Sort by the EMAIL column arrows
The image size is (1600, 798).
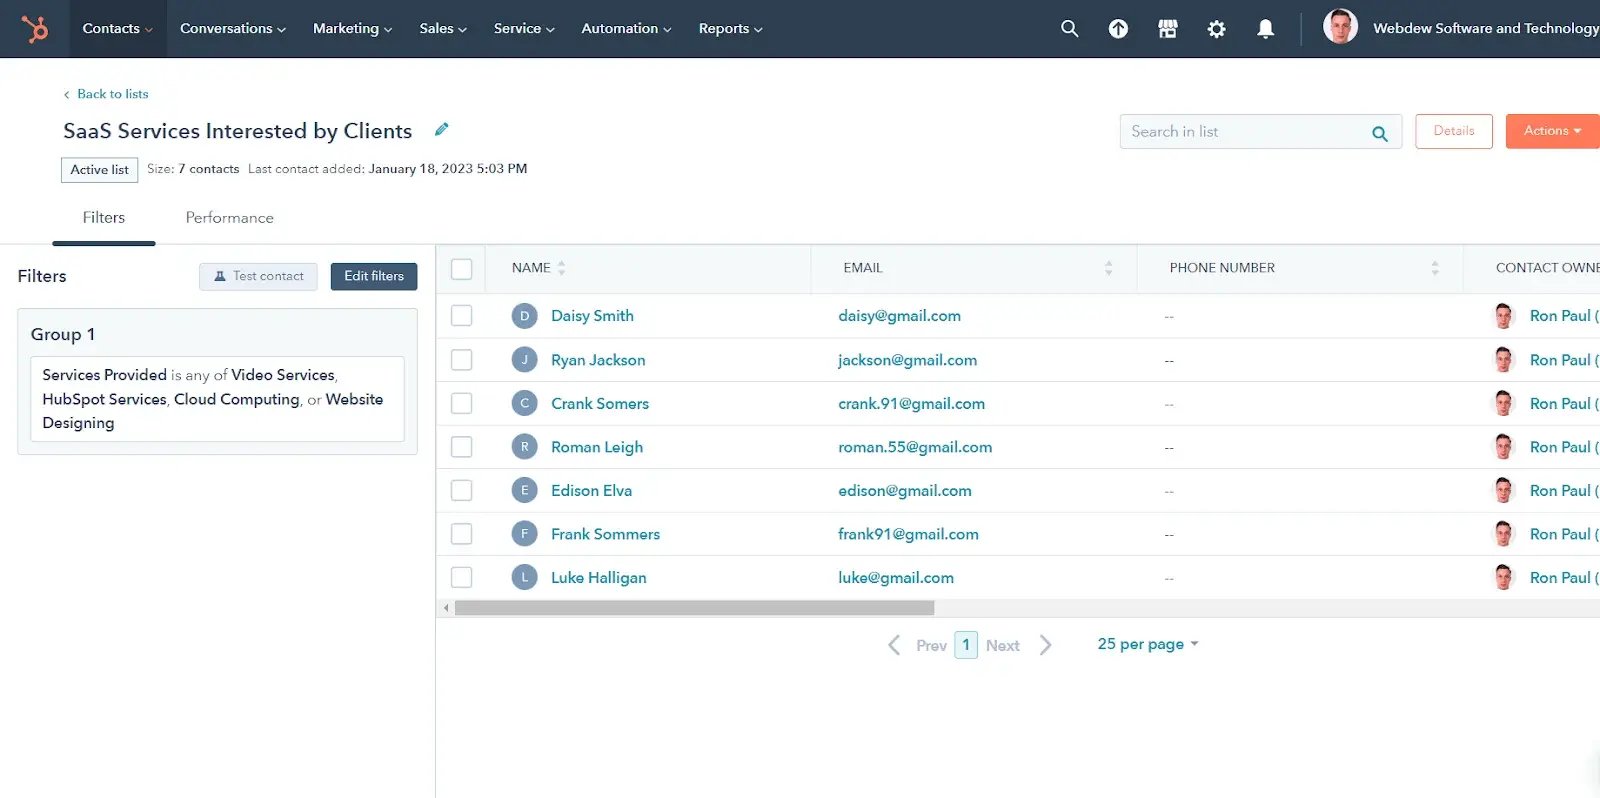1108,268
